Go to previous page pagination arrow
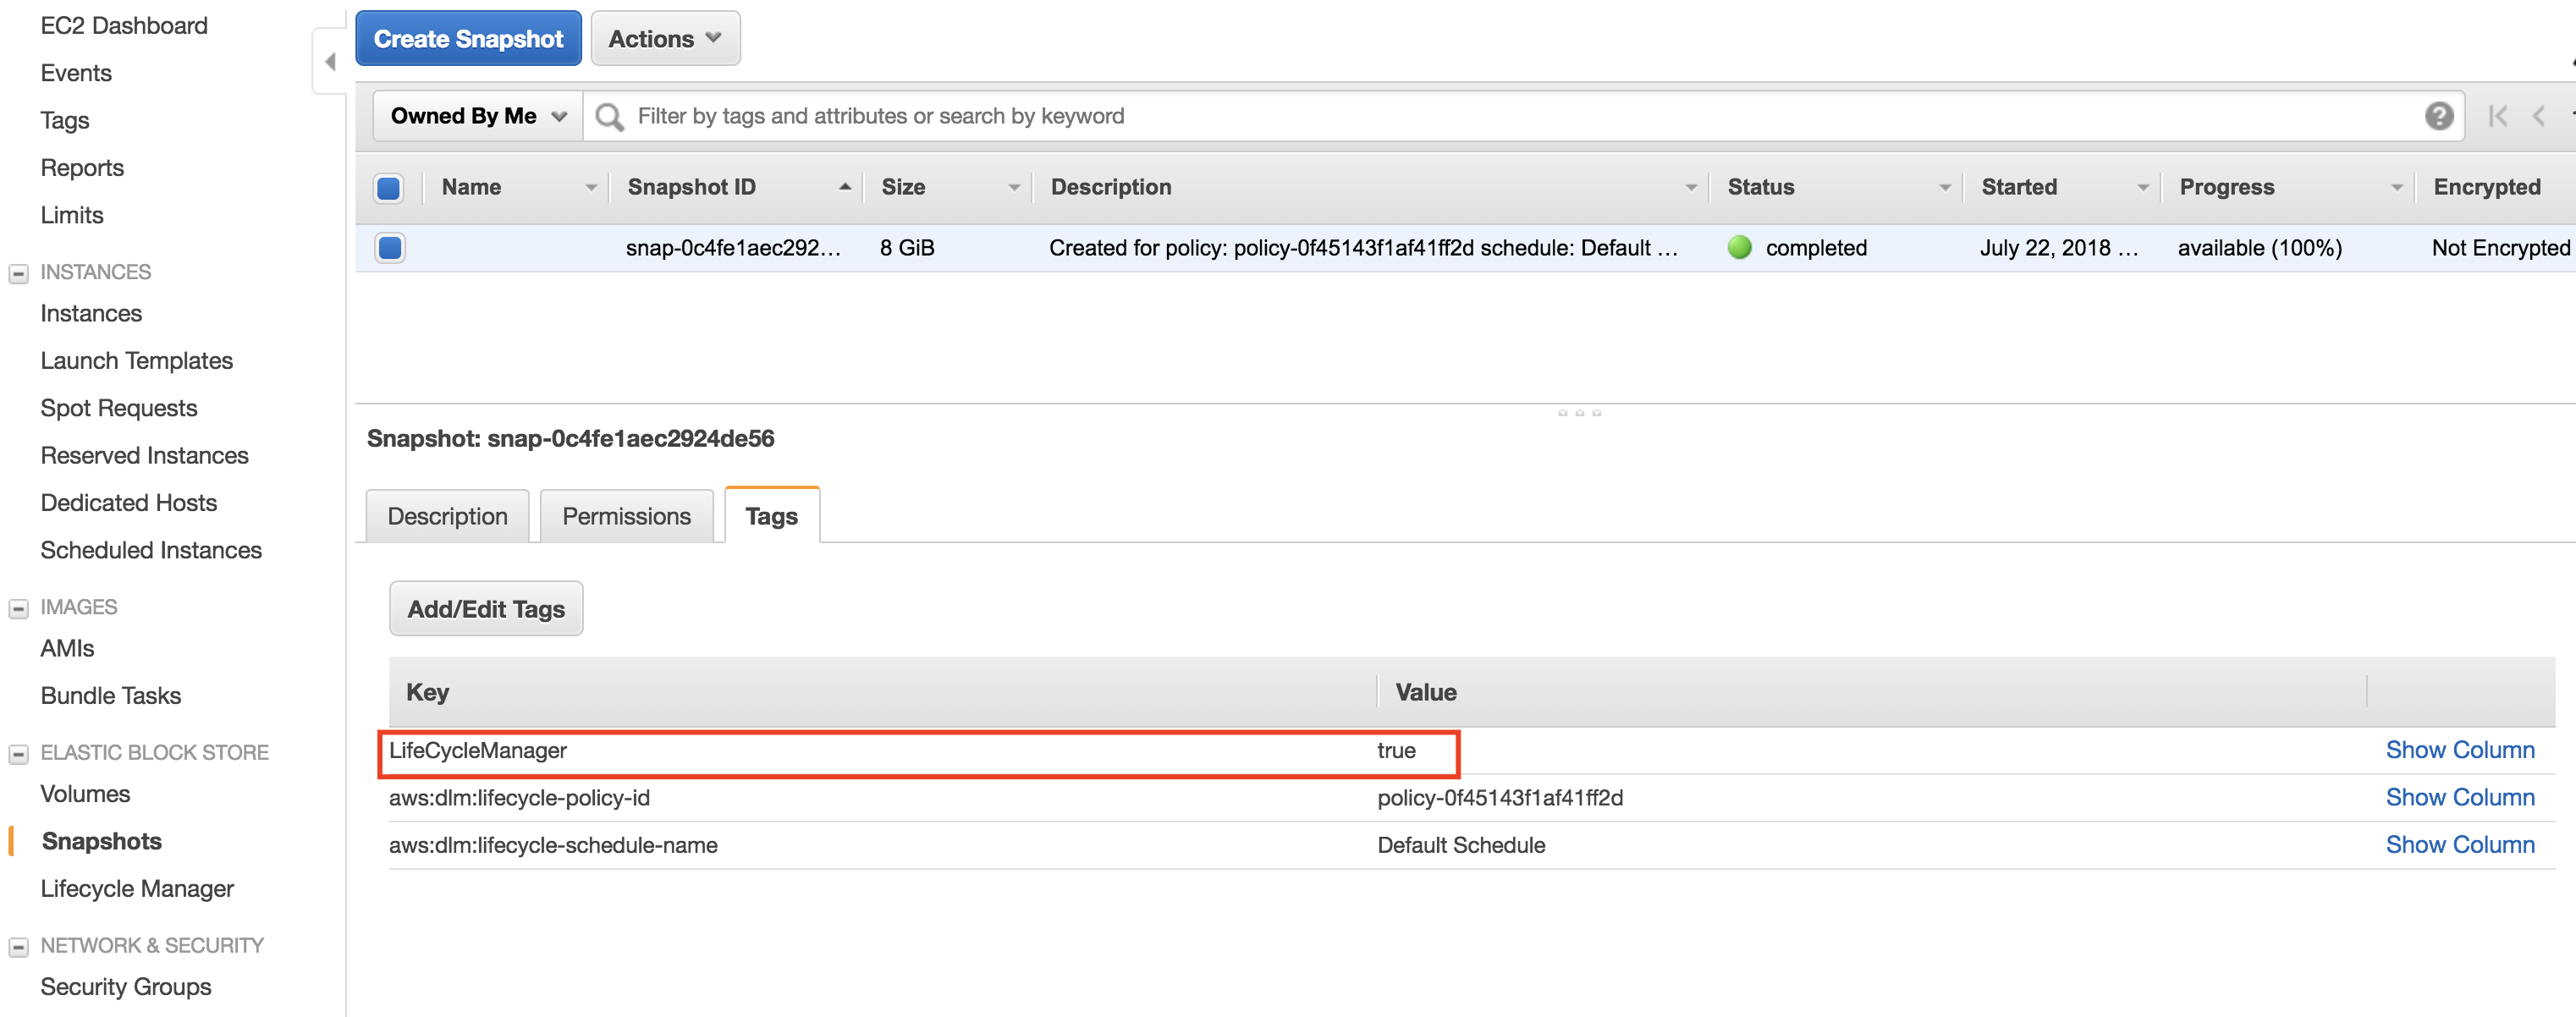 [x=2538, y=117]
